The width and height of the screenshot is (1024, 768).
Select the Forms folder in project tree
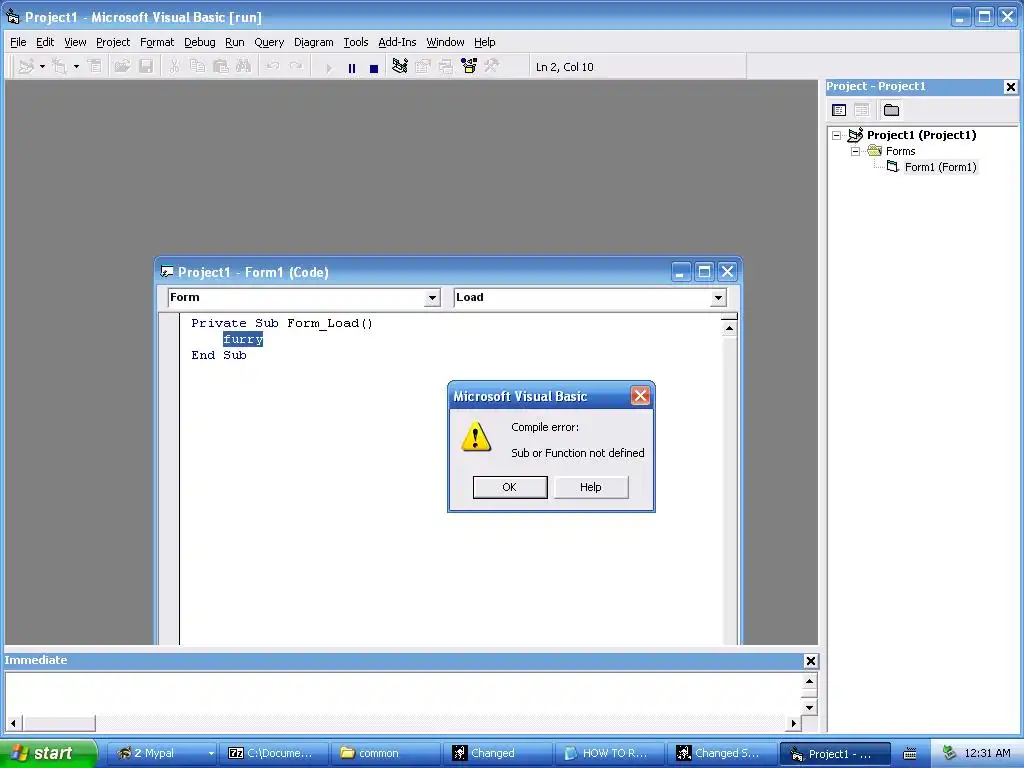(x=901, y=152)
